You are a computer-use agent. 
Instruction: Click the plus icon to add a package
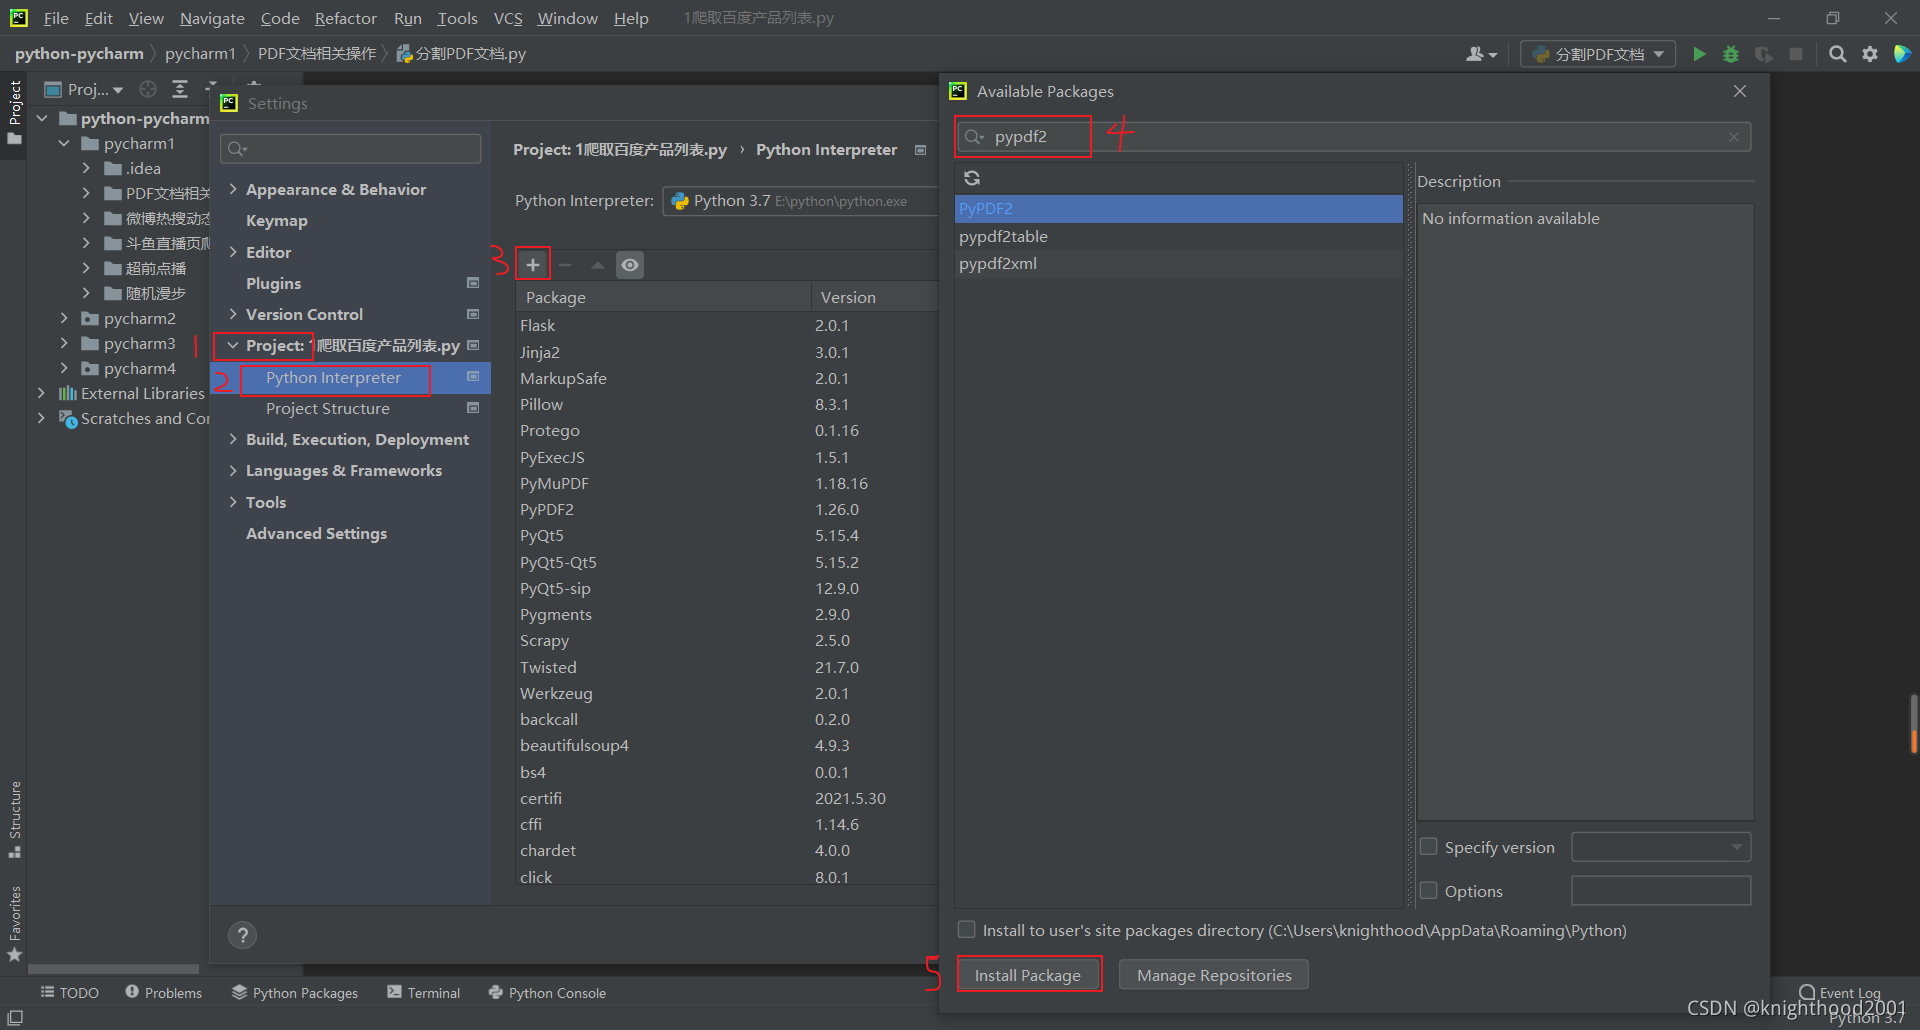(532, 264)
